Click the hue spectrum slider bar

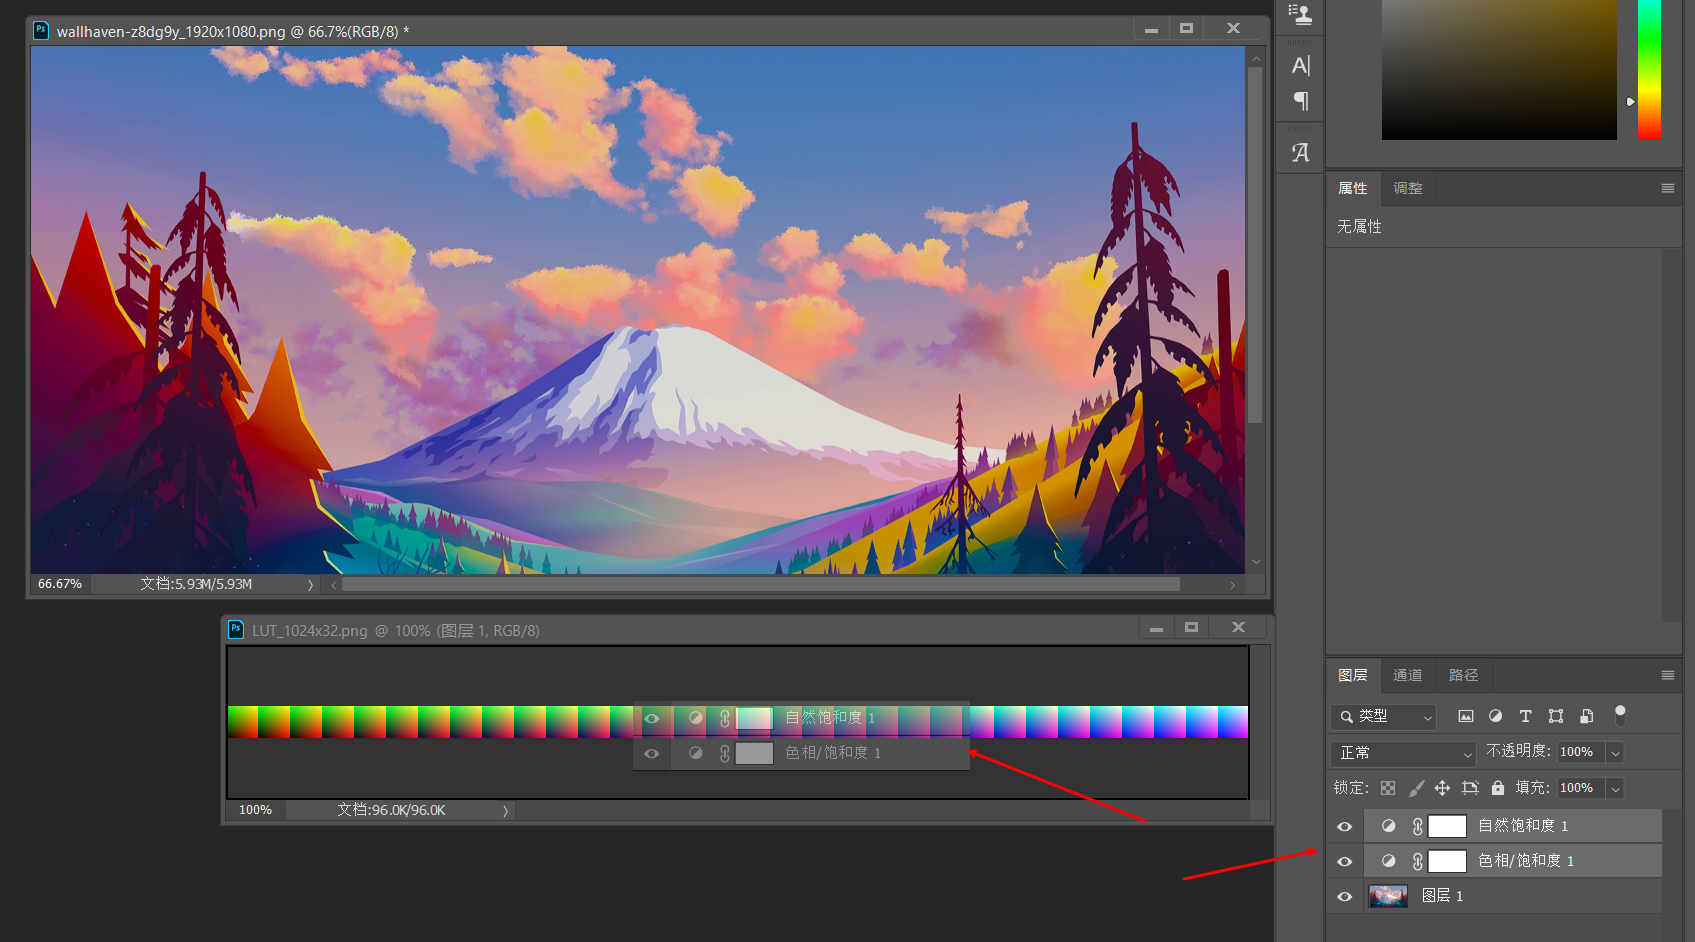coord(1649,70)
